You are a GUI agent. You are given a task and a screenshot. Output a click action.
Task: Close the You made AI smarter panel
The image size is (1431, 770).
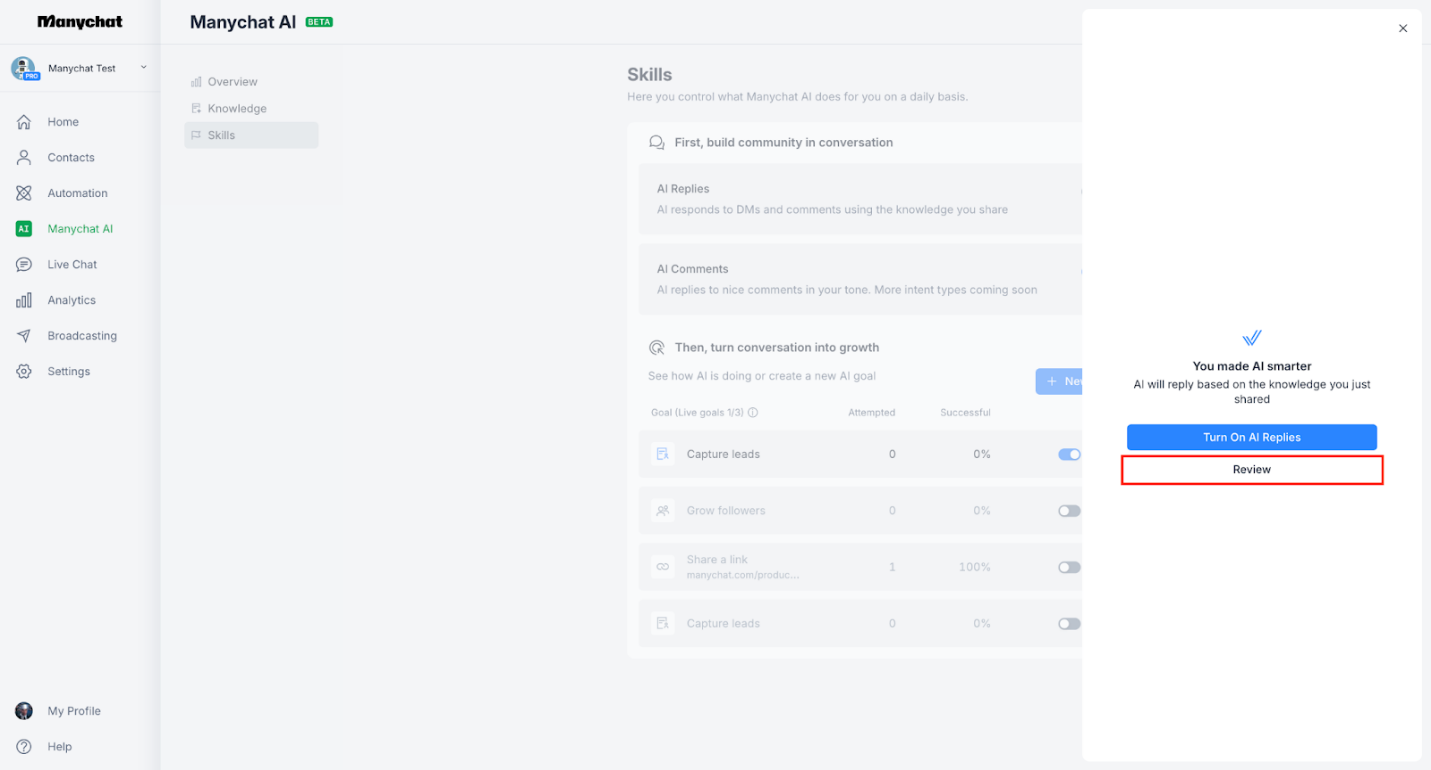click(x=1402, y=29)
